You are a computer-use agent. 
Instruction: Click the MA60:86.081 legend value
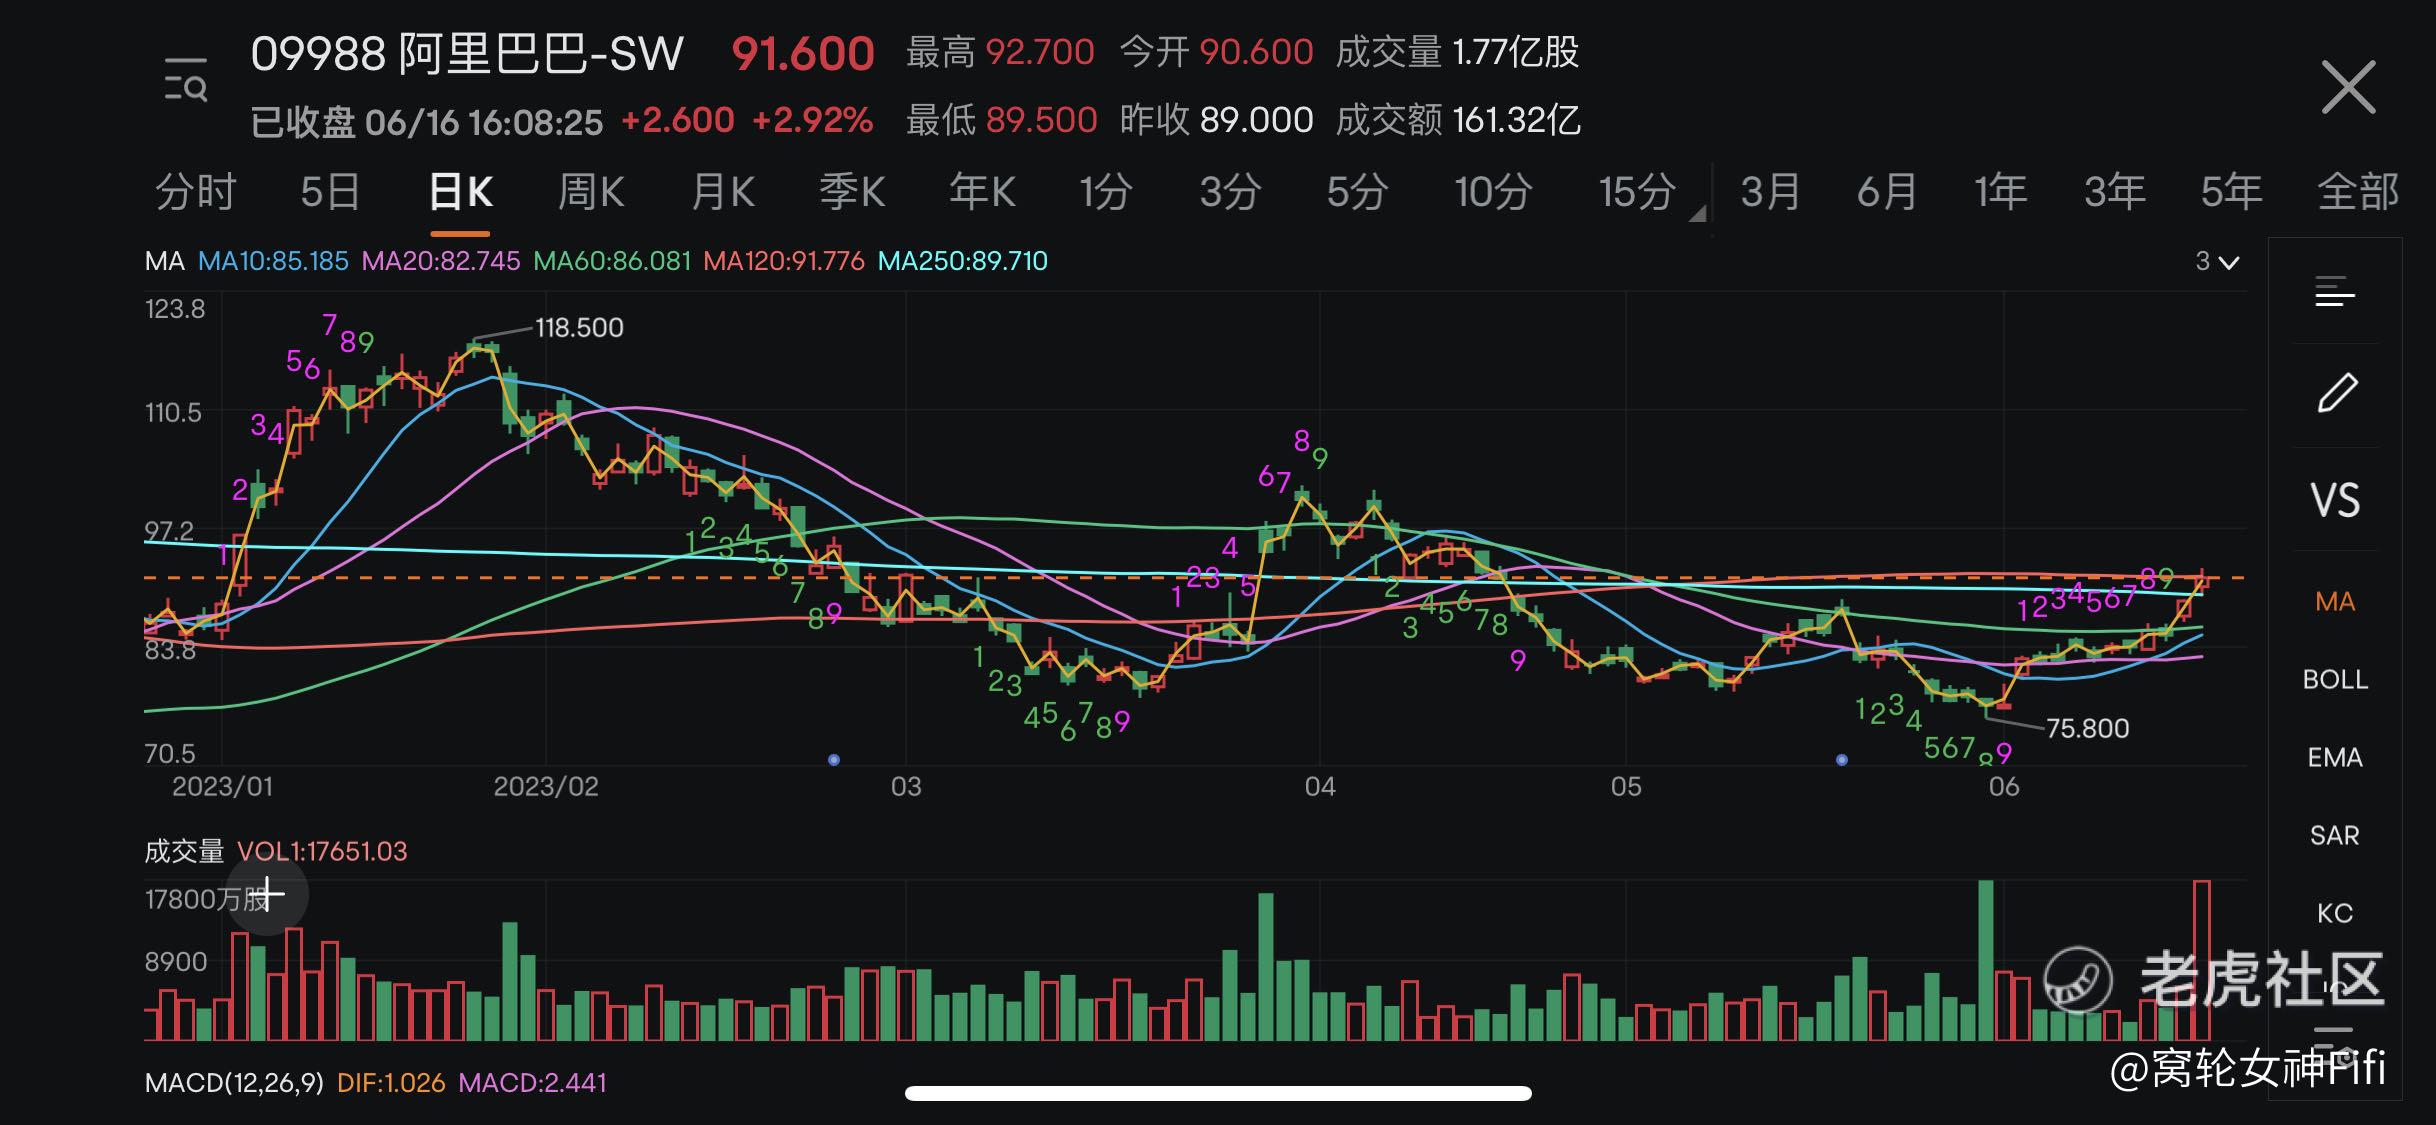click(x=612, y=261)
